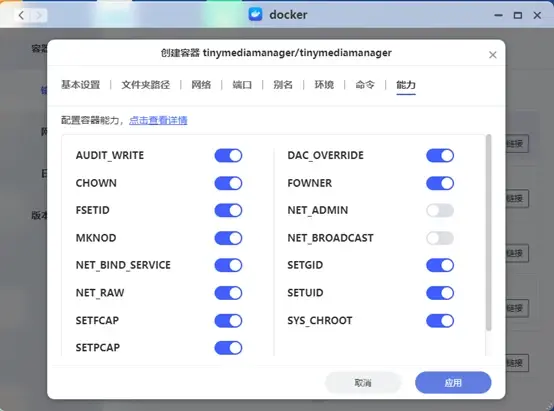Enable the NET_ADMIN capability
Screen dimensions: 554x411
pyautogui.click(x=440, y=210)
